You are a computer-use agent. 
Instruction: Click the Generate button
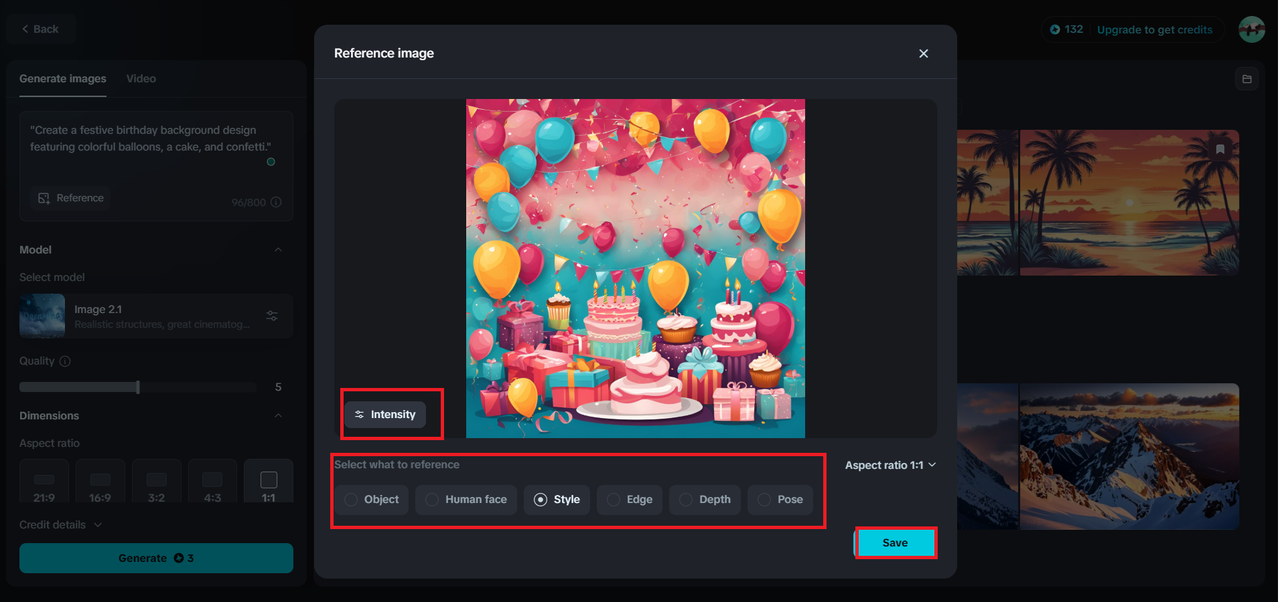tap(156, 558)
